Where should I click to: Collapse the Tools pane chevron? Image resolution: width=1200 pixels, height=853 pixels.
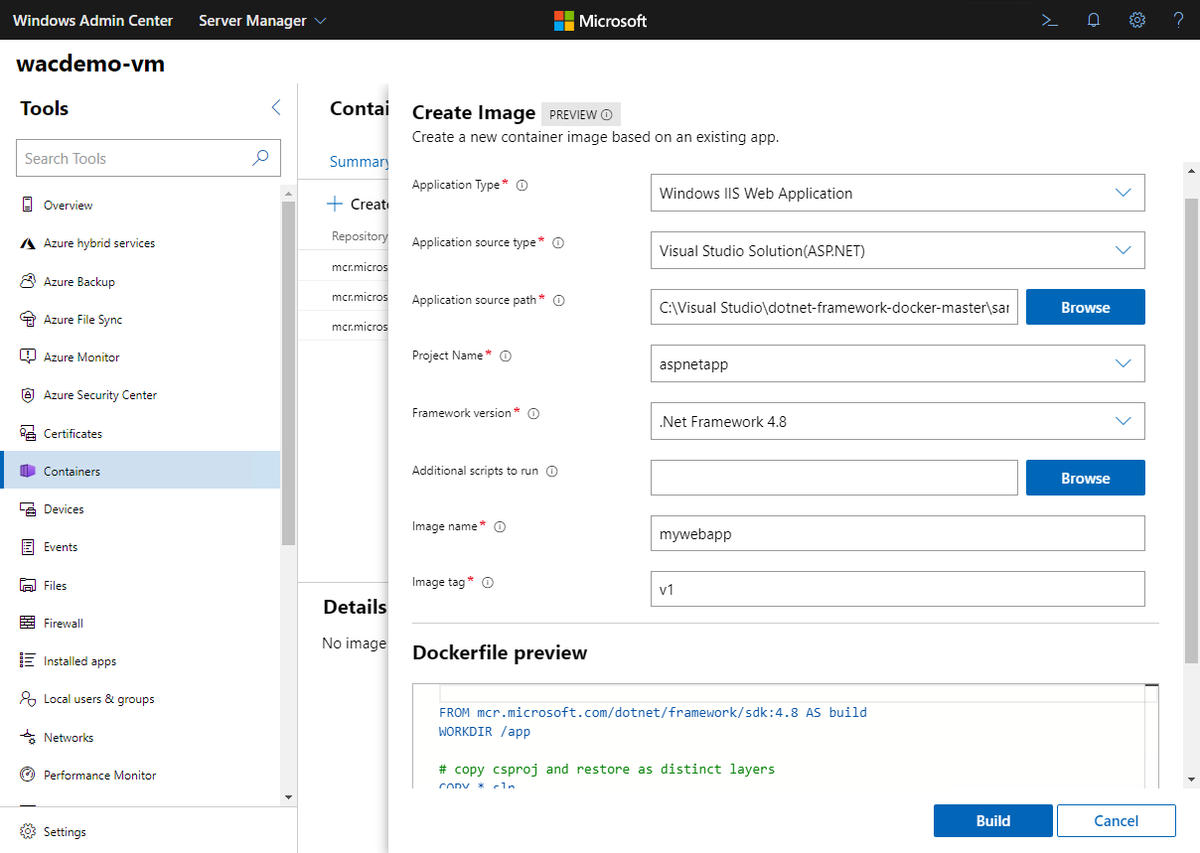[276, 108]
